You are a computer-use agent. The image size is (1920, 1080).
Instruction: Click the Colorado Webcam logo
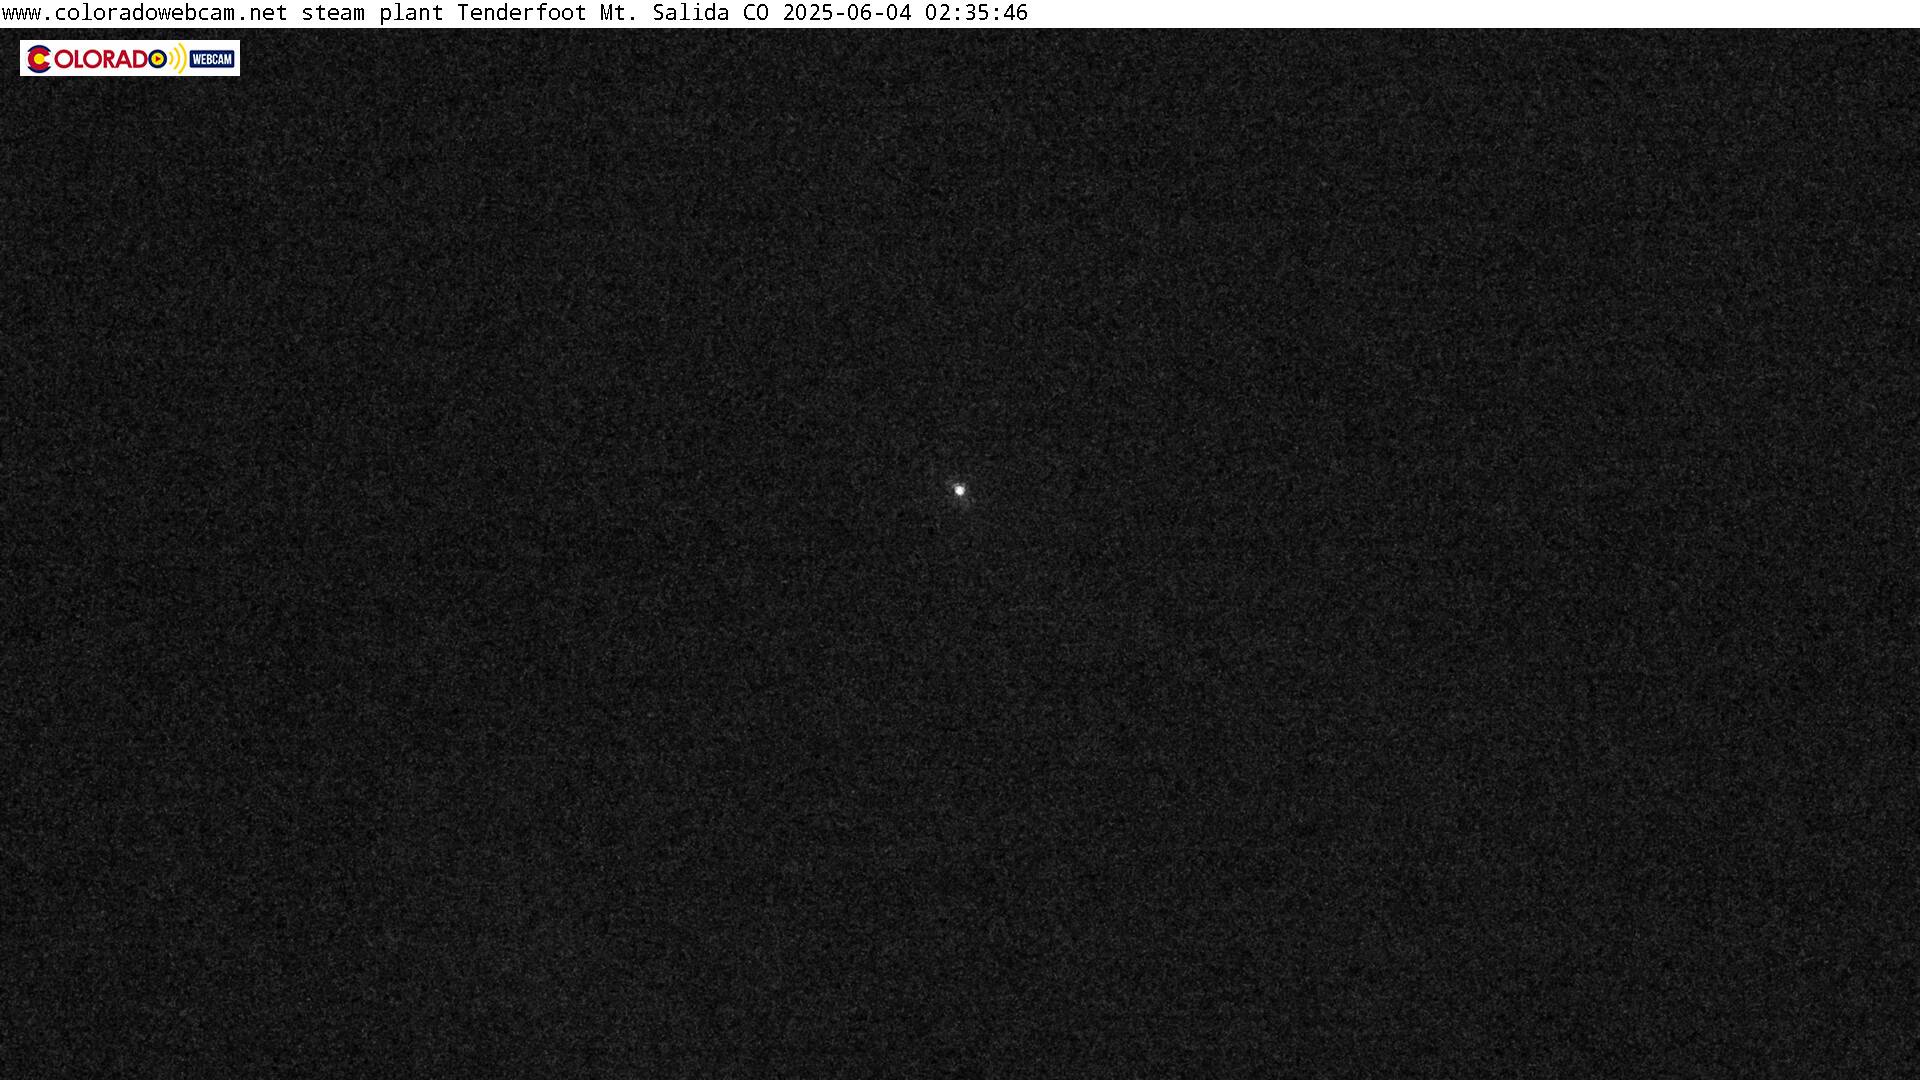coord(130,58)
